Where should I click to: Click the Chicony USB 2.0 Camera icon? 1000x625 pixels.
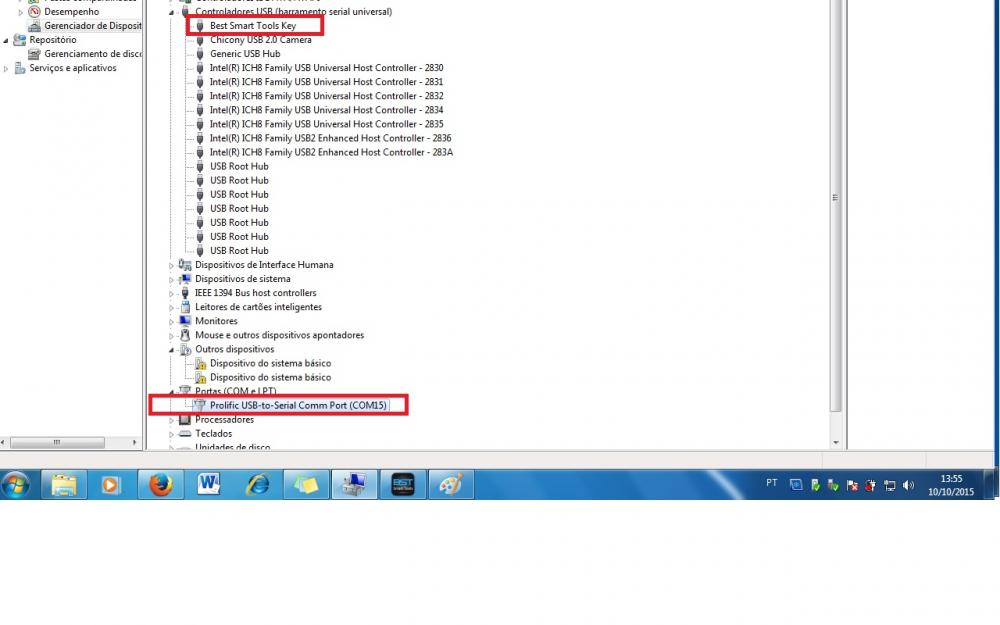(x=200, y=40)
